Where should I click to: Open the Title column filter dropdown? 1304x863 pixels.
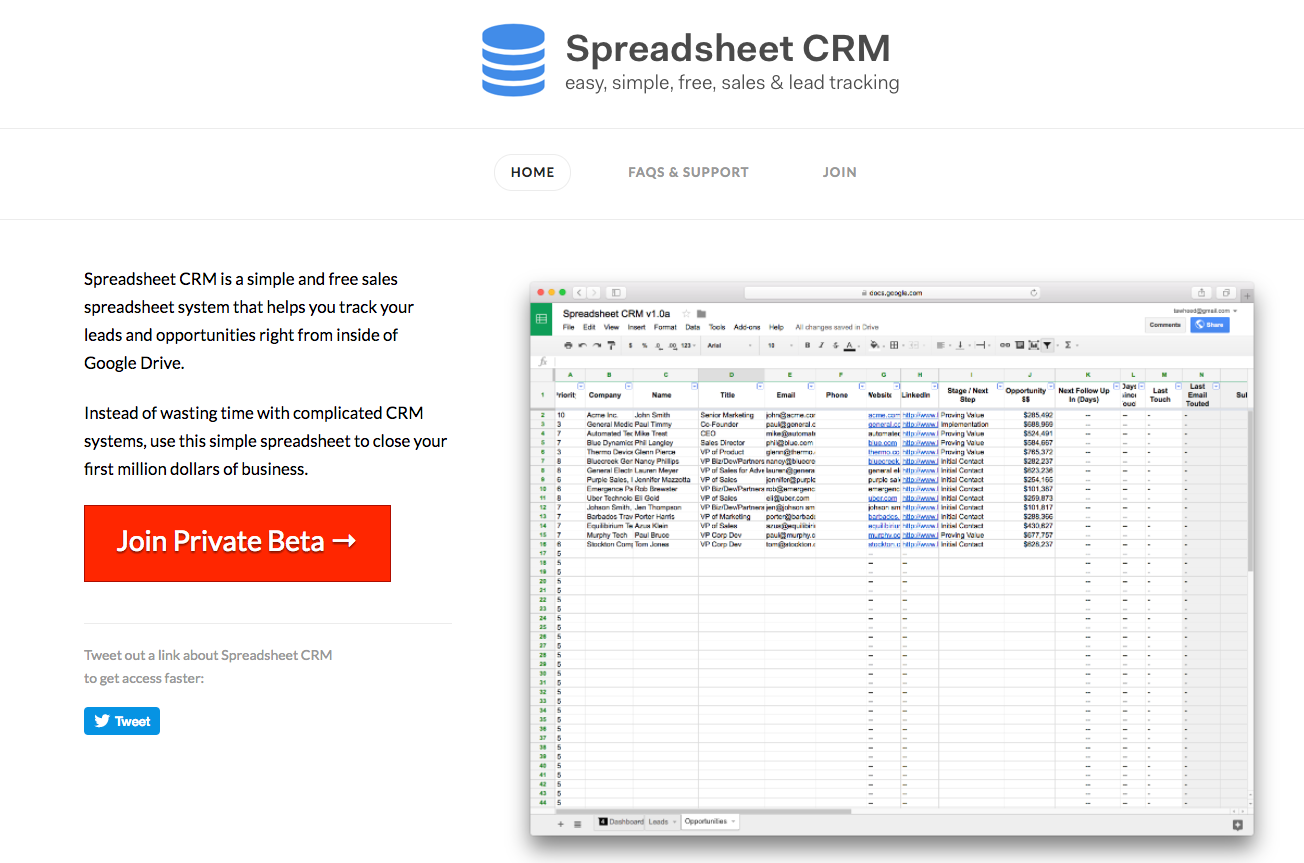(760, 386)
